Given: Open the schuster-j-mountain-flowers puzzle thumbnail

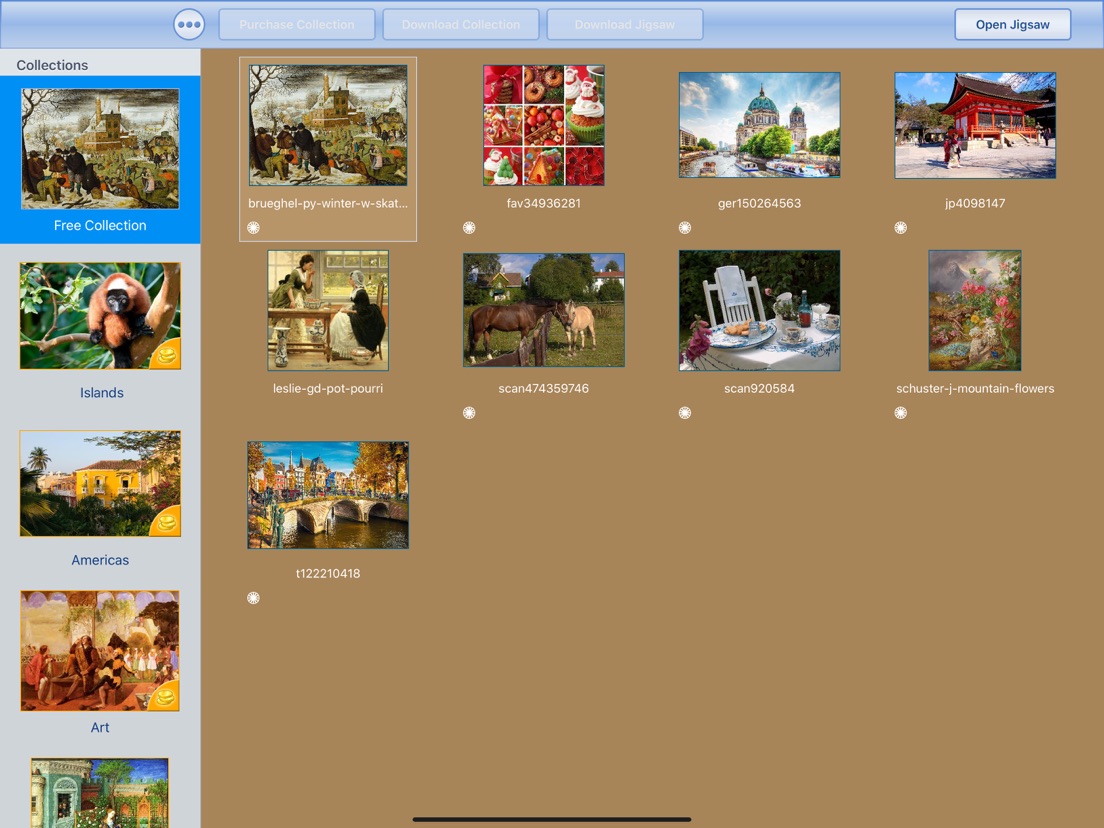Looking at the screenshot, I should click(974, 310).
